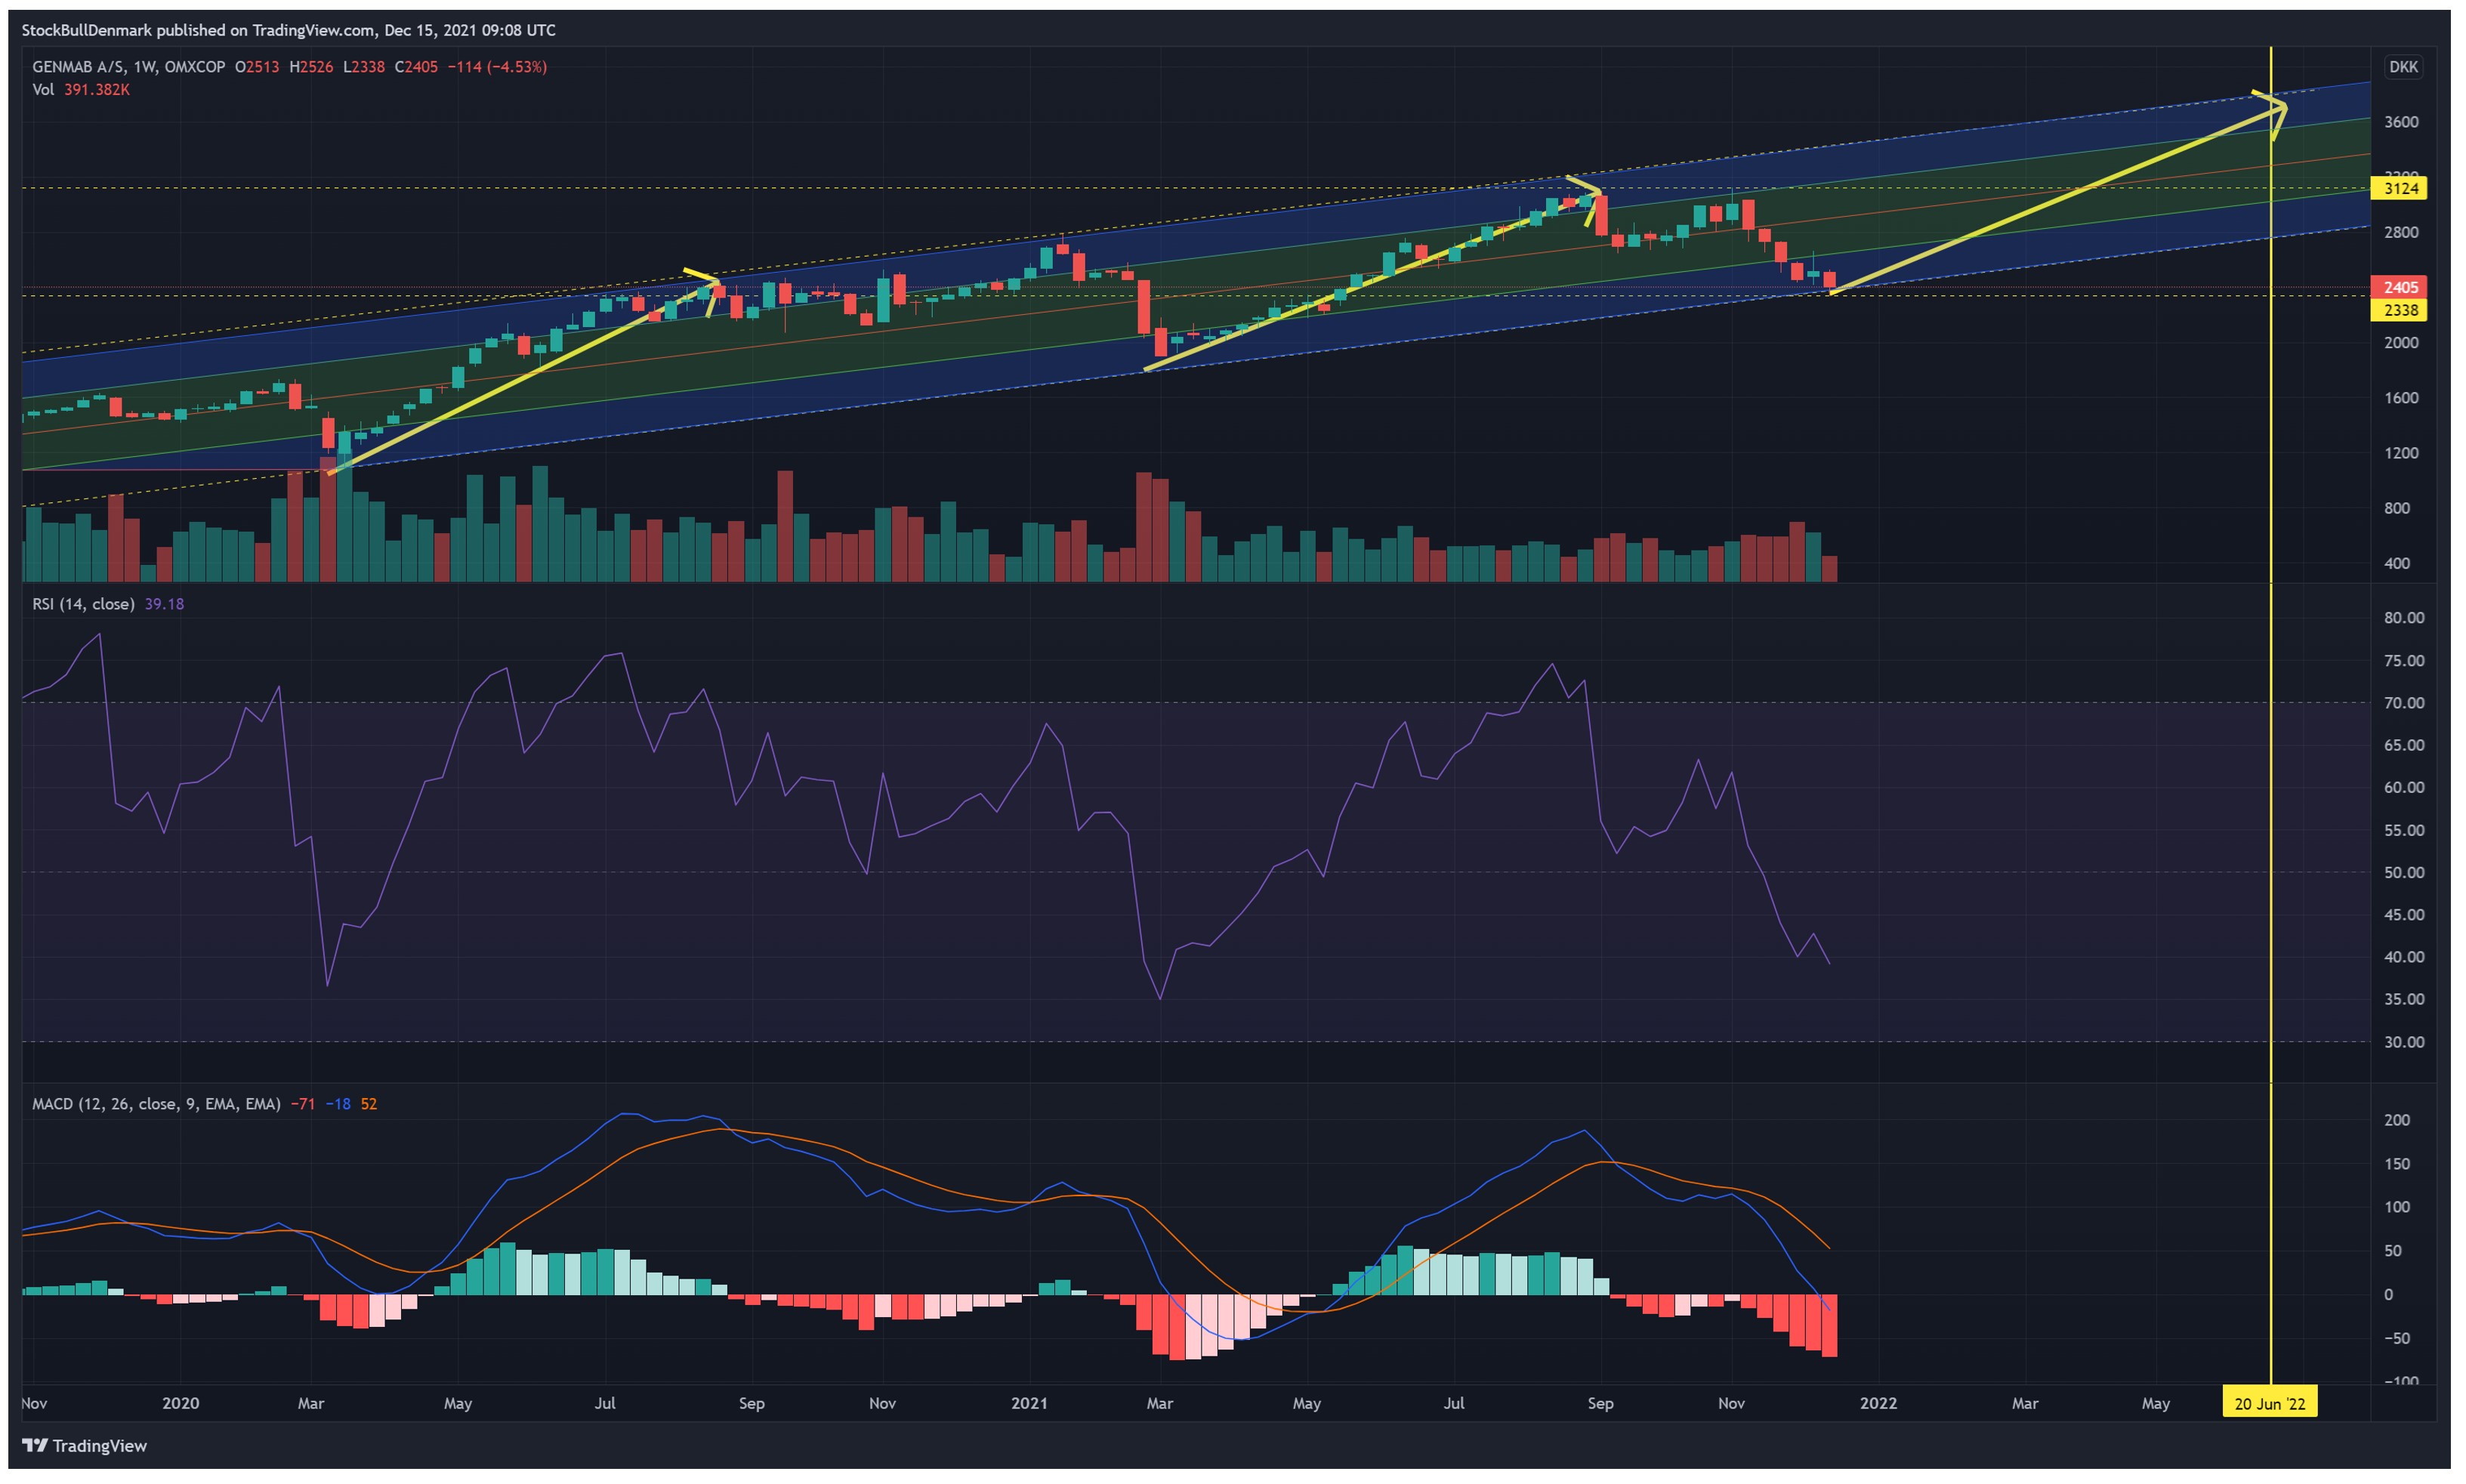Click the O2513 open price value
Viewport: 2466px width, 1484px height.
click(x=257, y=67)
